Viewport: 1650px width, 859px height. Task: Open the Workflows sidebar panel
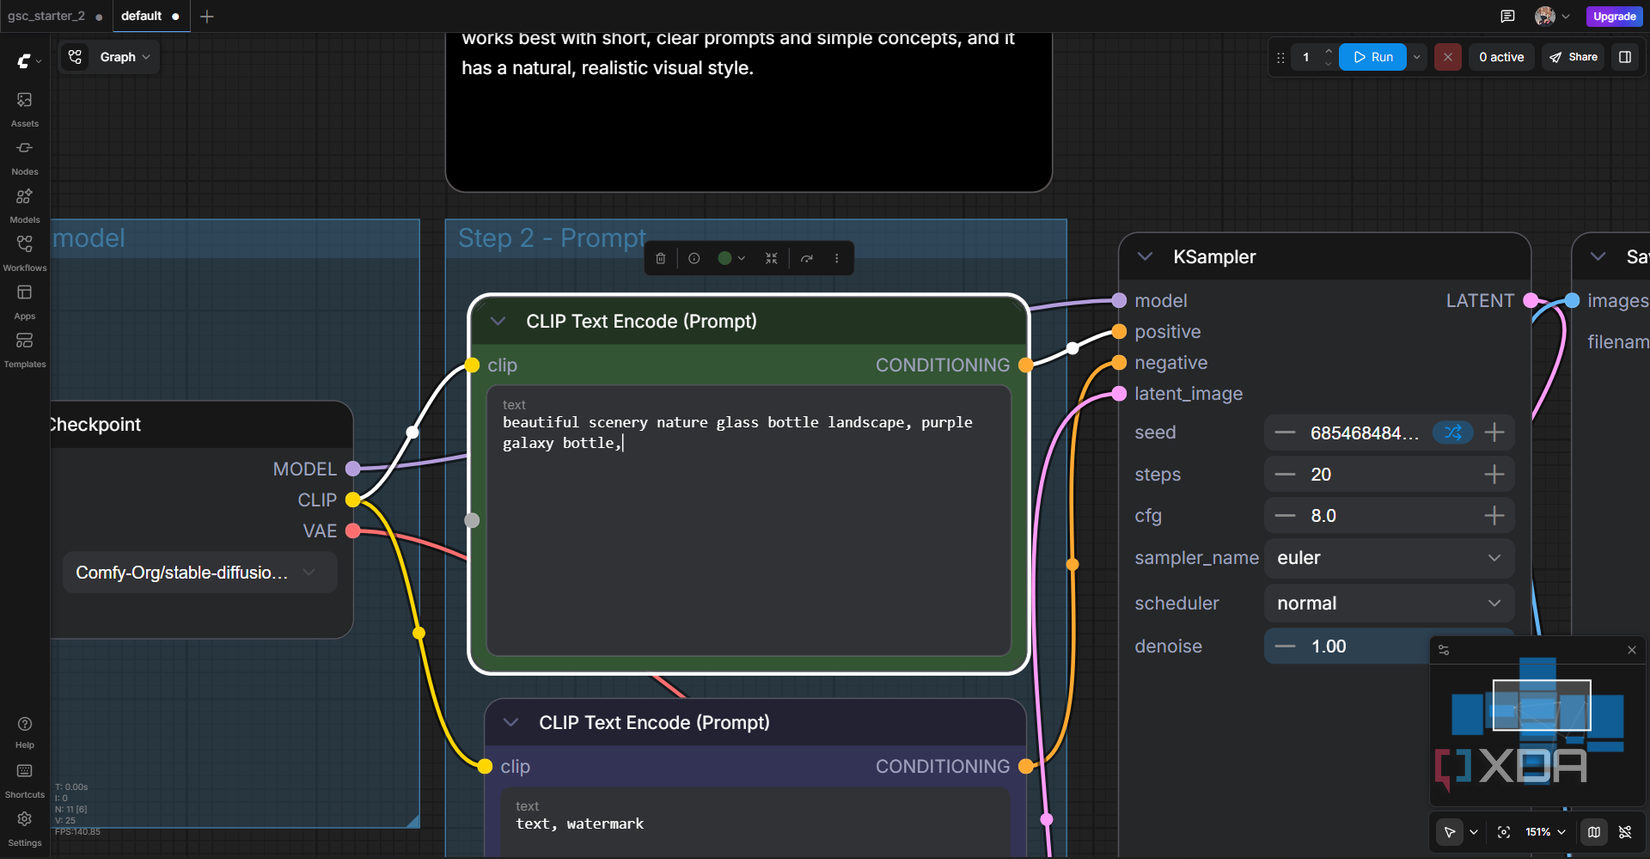click(x=24, y=253)
